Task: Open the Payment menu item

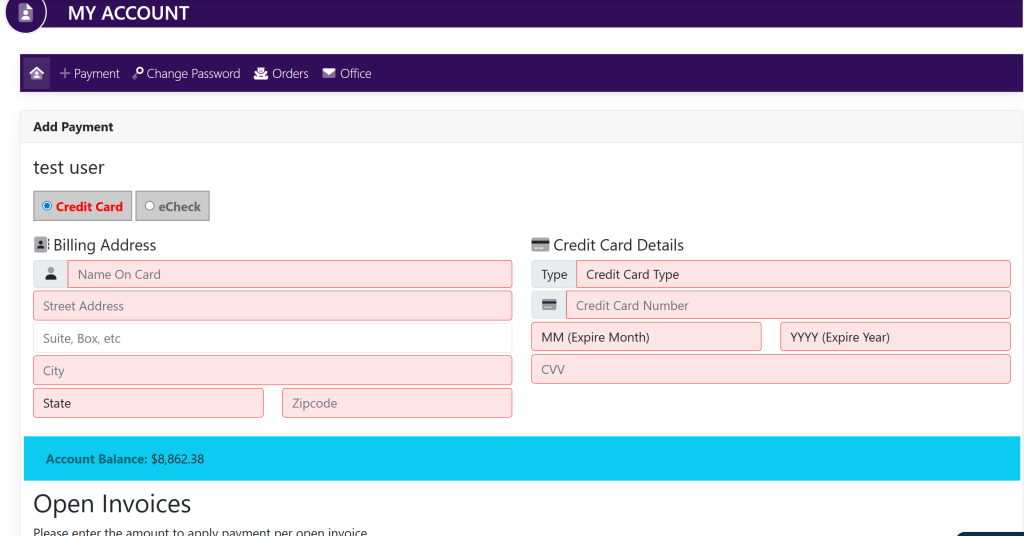Action: pyautogui.click(x=89, y=73)
